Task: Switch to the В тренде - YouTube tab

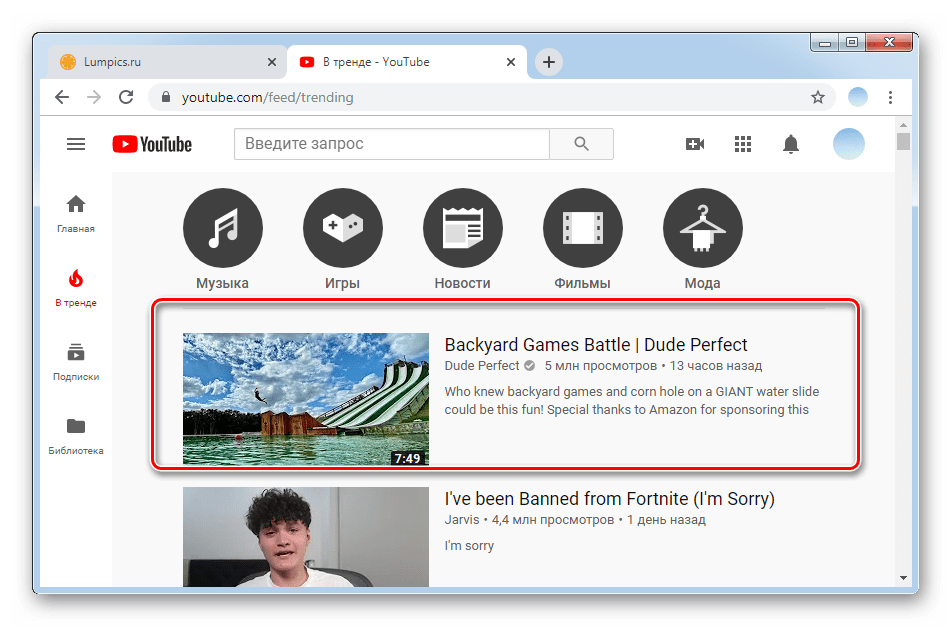Action: pos(406,62)
